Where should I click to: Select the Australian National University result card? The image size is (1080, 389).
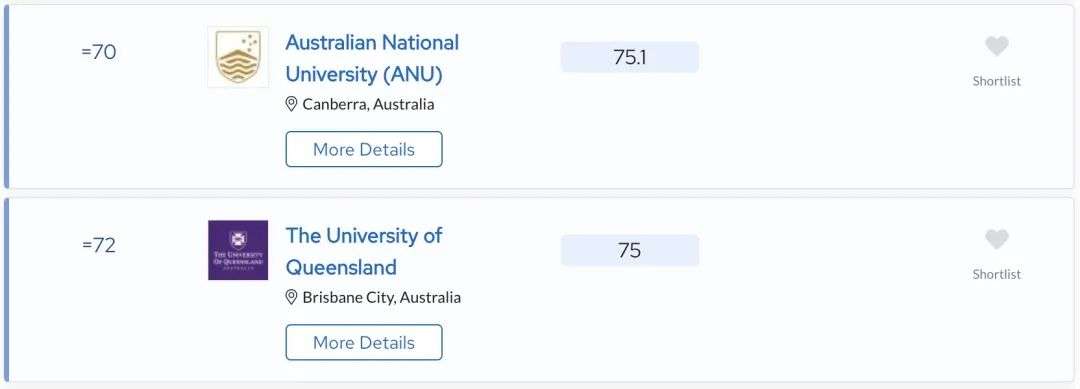click(x=539, y=96)
